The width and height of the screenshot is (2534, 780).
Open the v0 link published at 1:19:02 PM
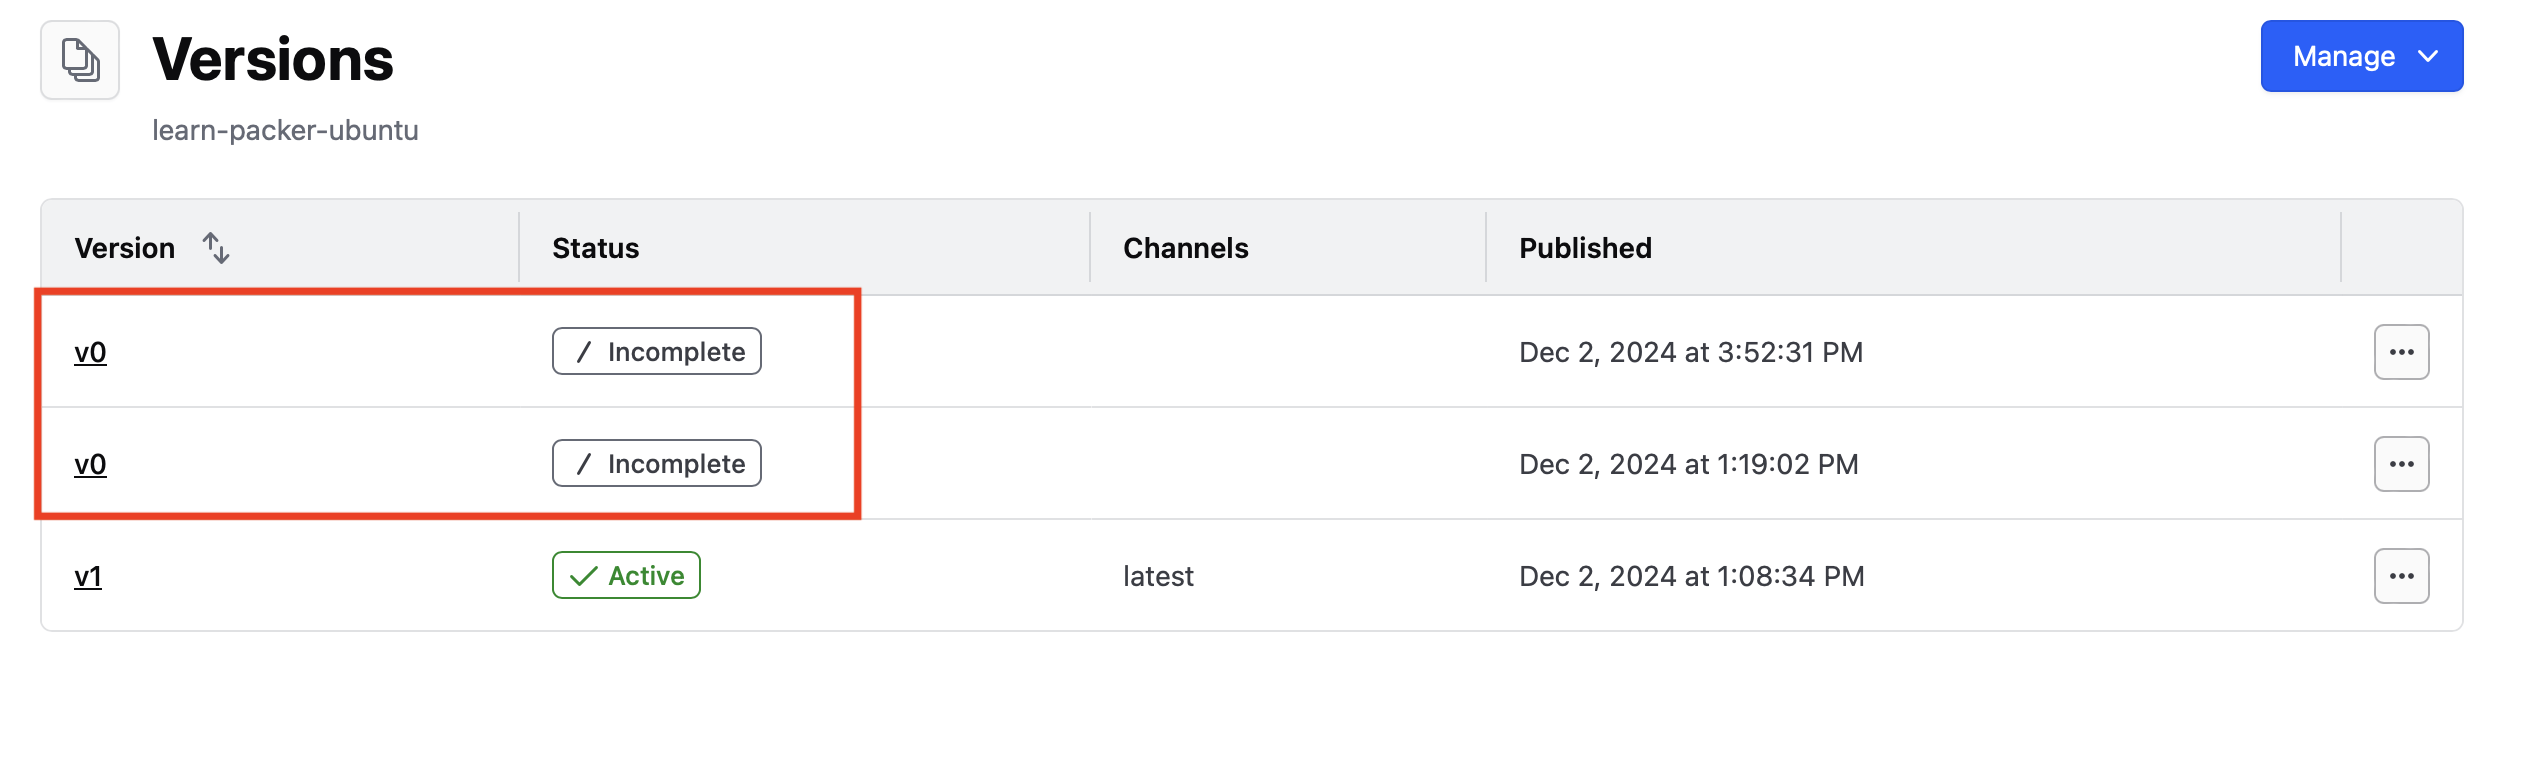[90, 464]
